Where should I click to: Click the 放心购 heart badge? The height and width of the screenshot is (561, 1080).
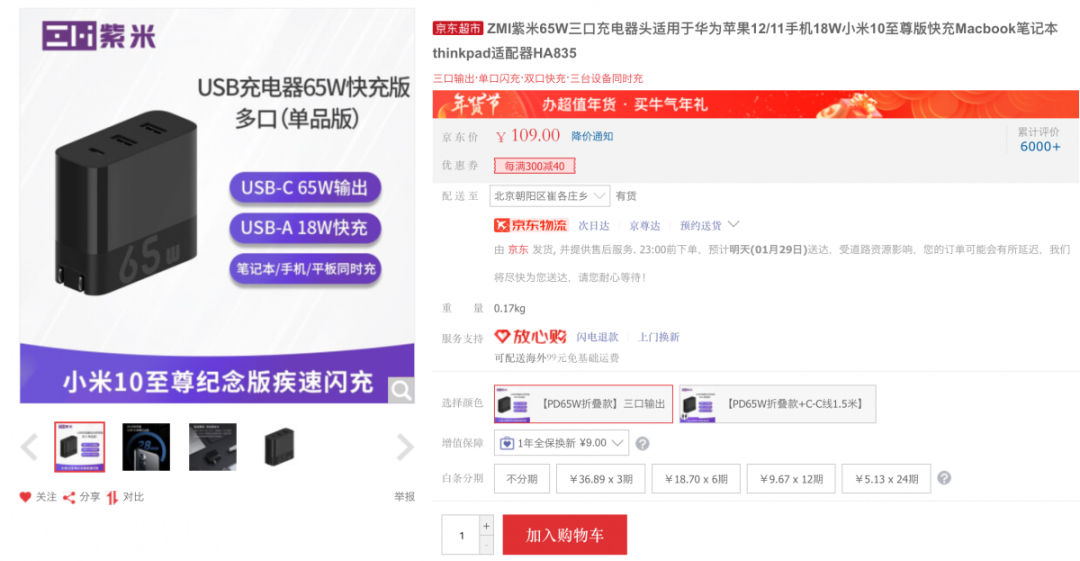click(530, 336)
